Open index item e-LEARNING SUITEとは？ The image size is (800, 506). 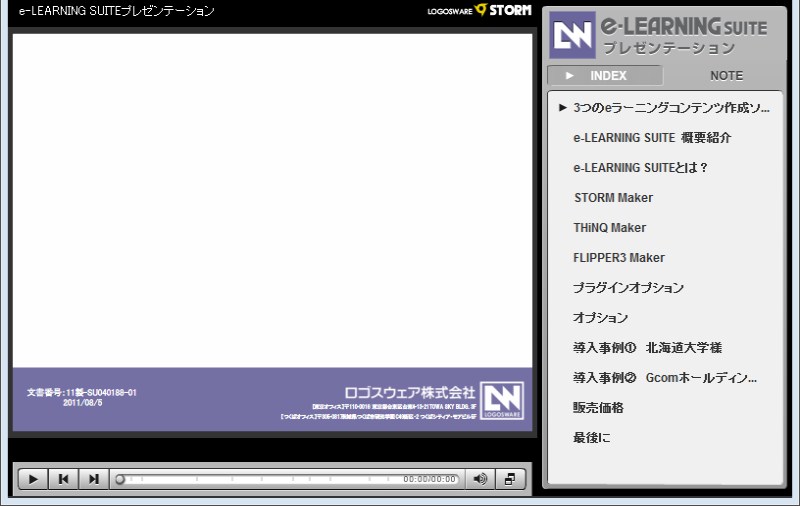(640, 168)
